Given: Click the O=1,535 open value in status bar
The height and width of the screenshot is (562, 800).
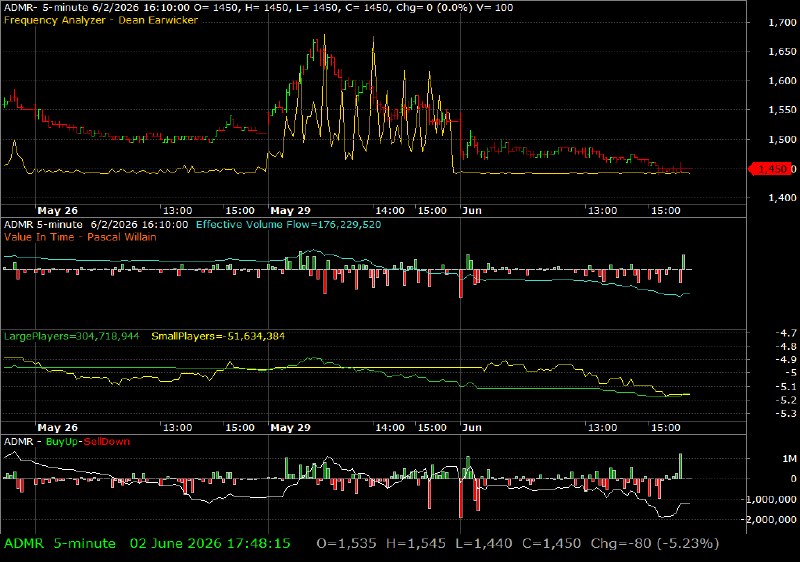Looking at the screenshot, I should tap(346, 544).
